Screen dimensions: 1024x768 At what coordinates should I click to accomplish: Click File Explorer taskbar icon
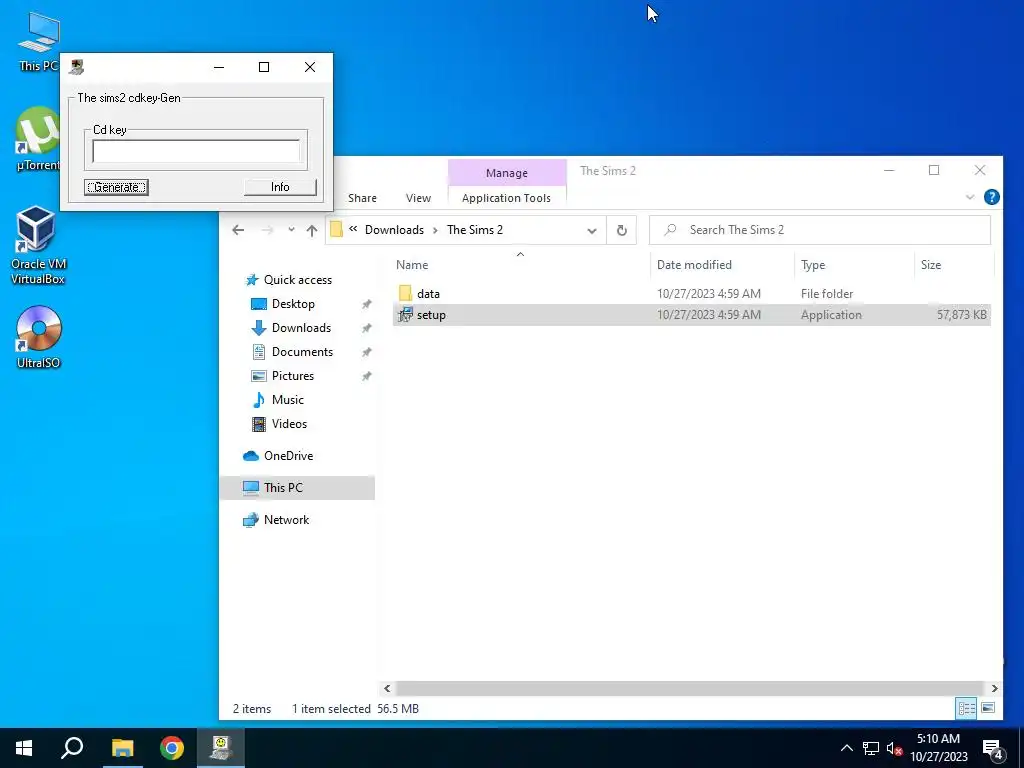tap(122, 748)
